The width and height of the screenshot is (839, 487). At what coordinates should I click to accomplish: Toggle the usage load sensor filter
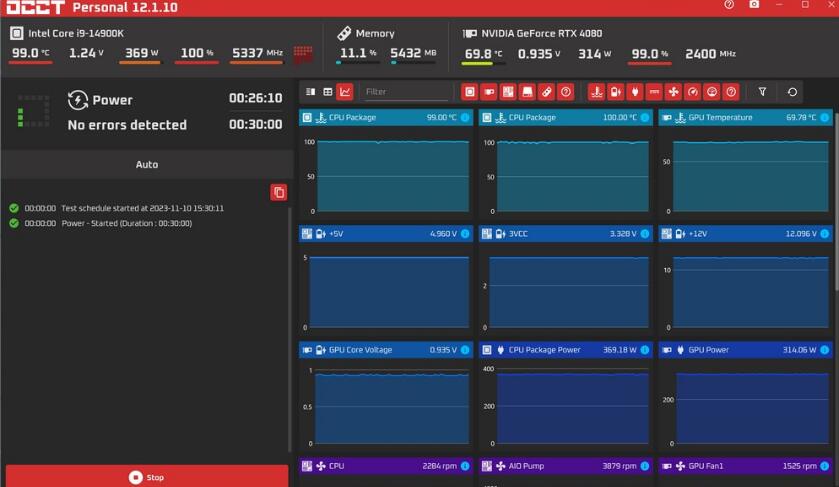(712, 92)
